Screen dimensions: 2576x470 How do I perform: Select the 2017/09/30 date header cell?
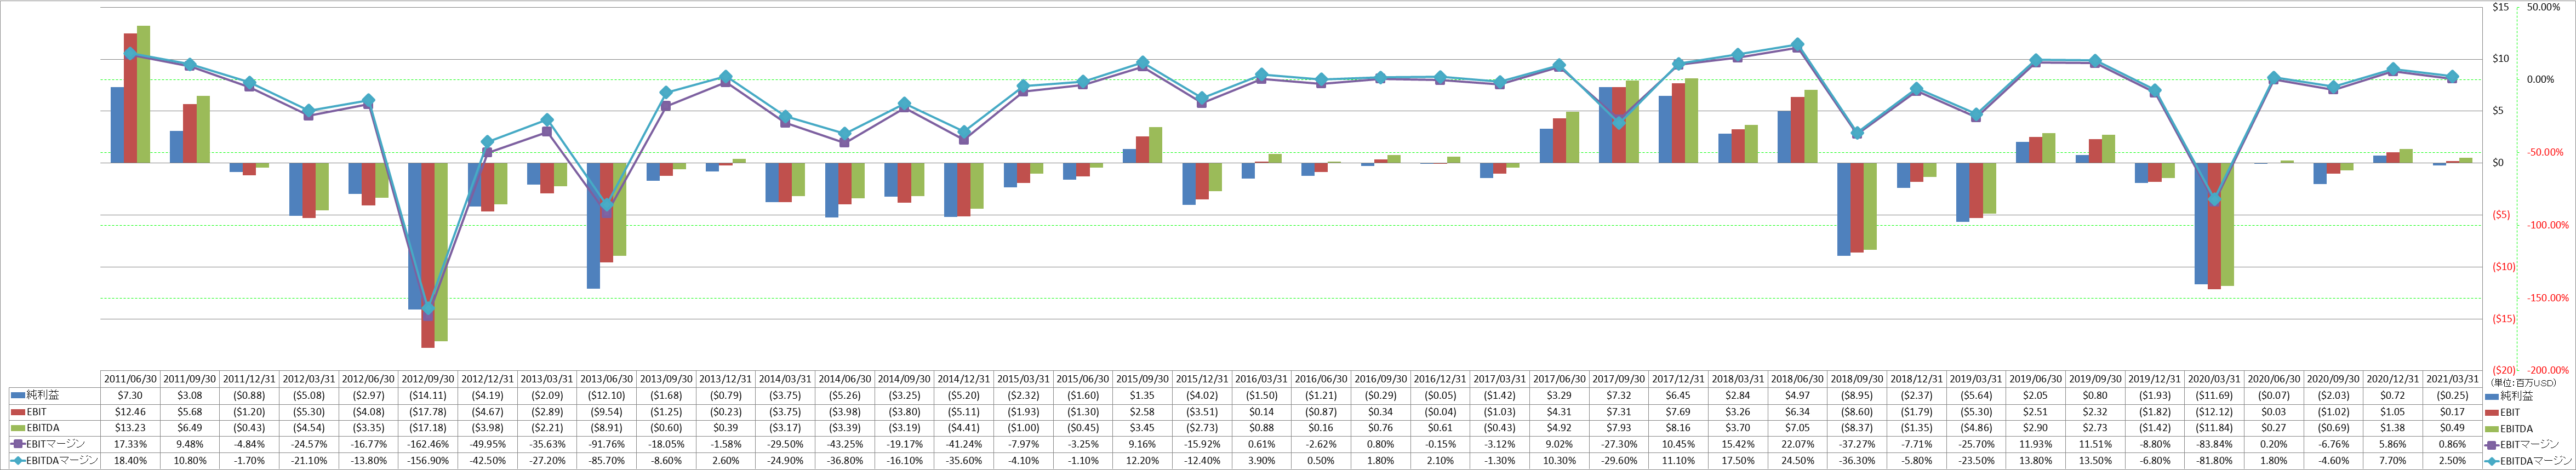[x=1618, y=380]
